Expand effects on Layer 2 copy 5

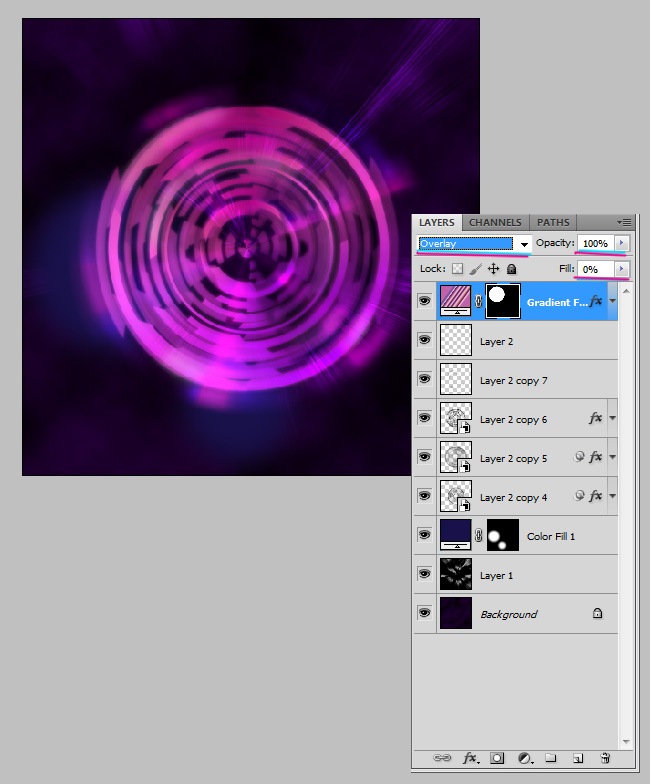pos(612,457)
